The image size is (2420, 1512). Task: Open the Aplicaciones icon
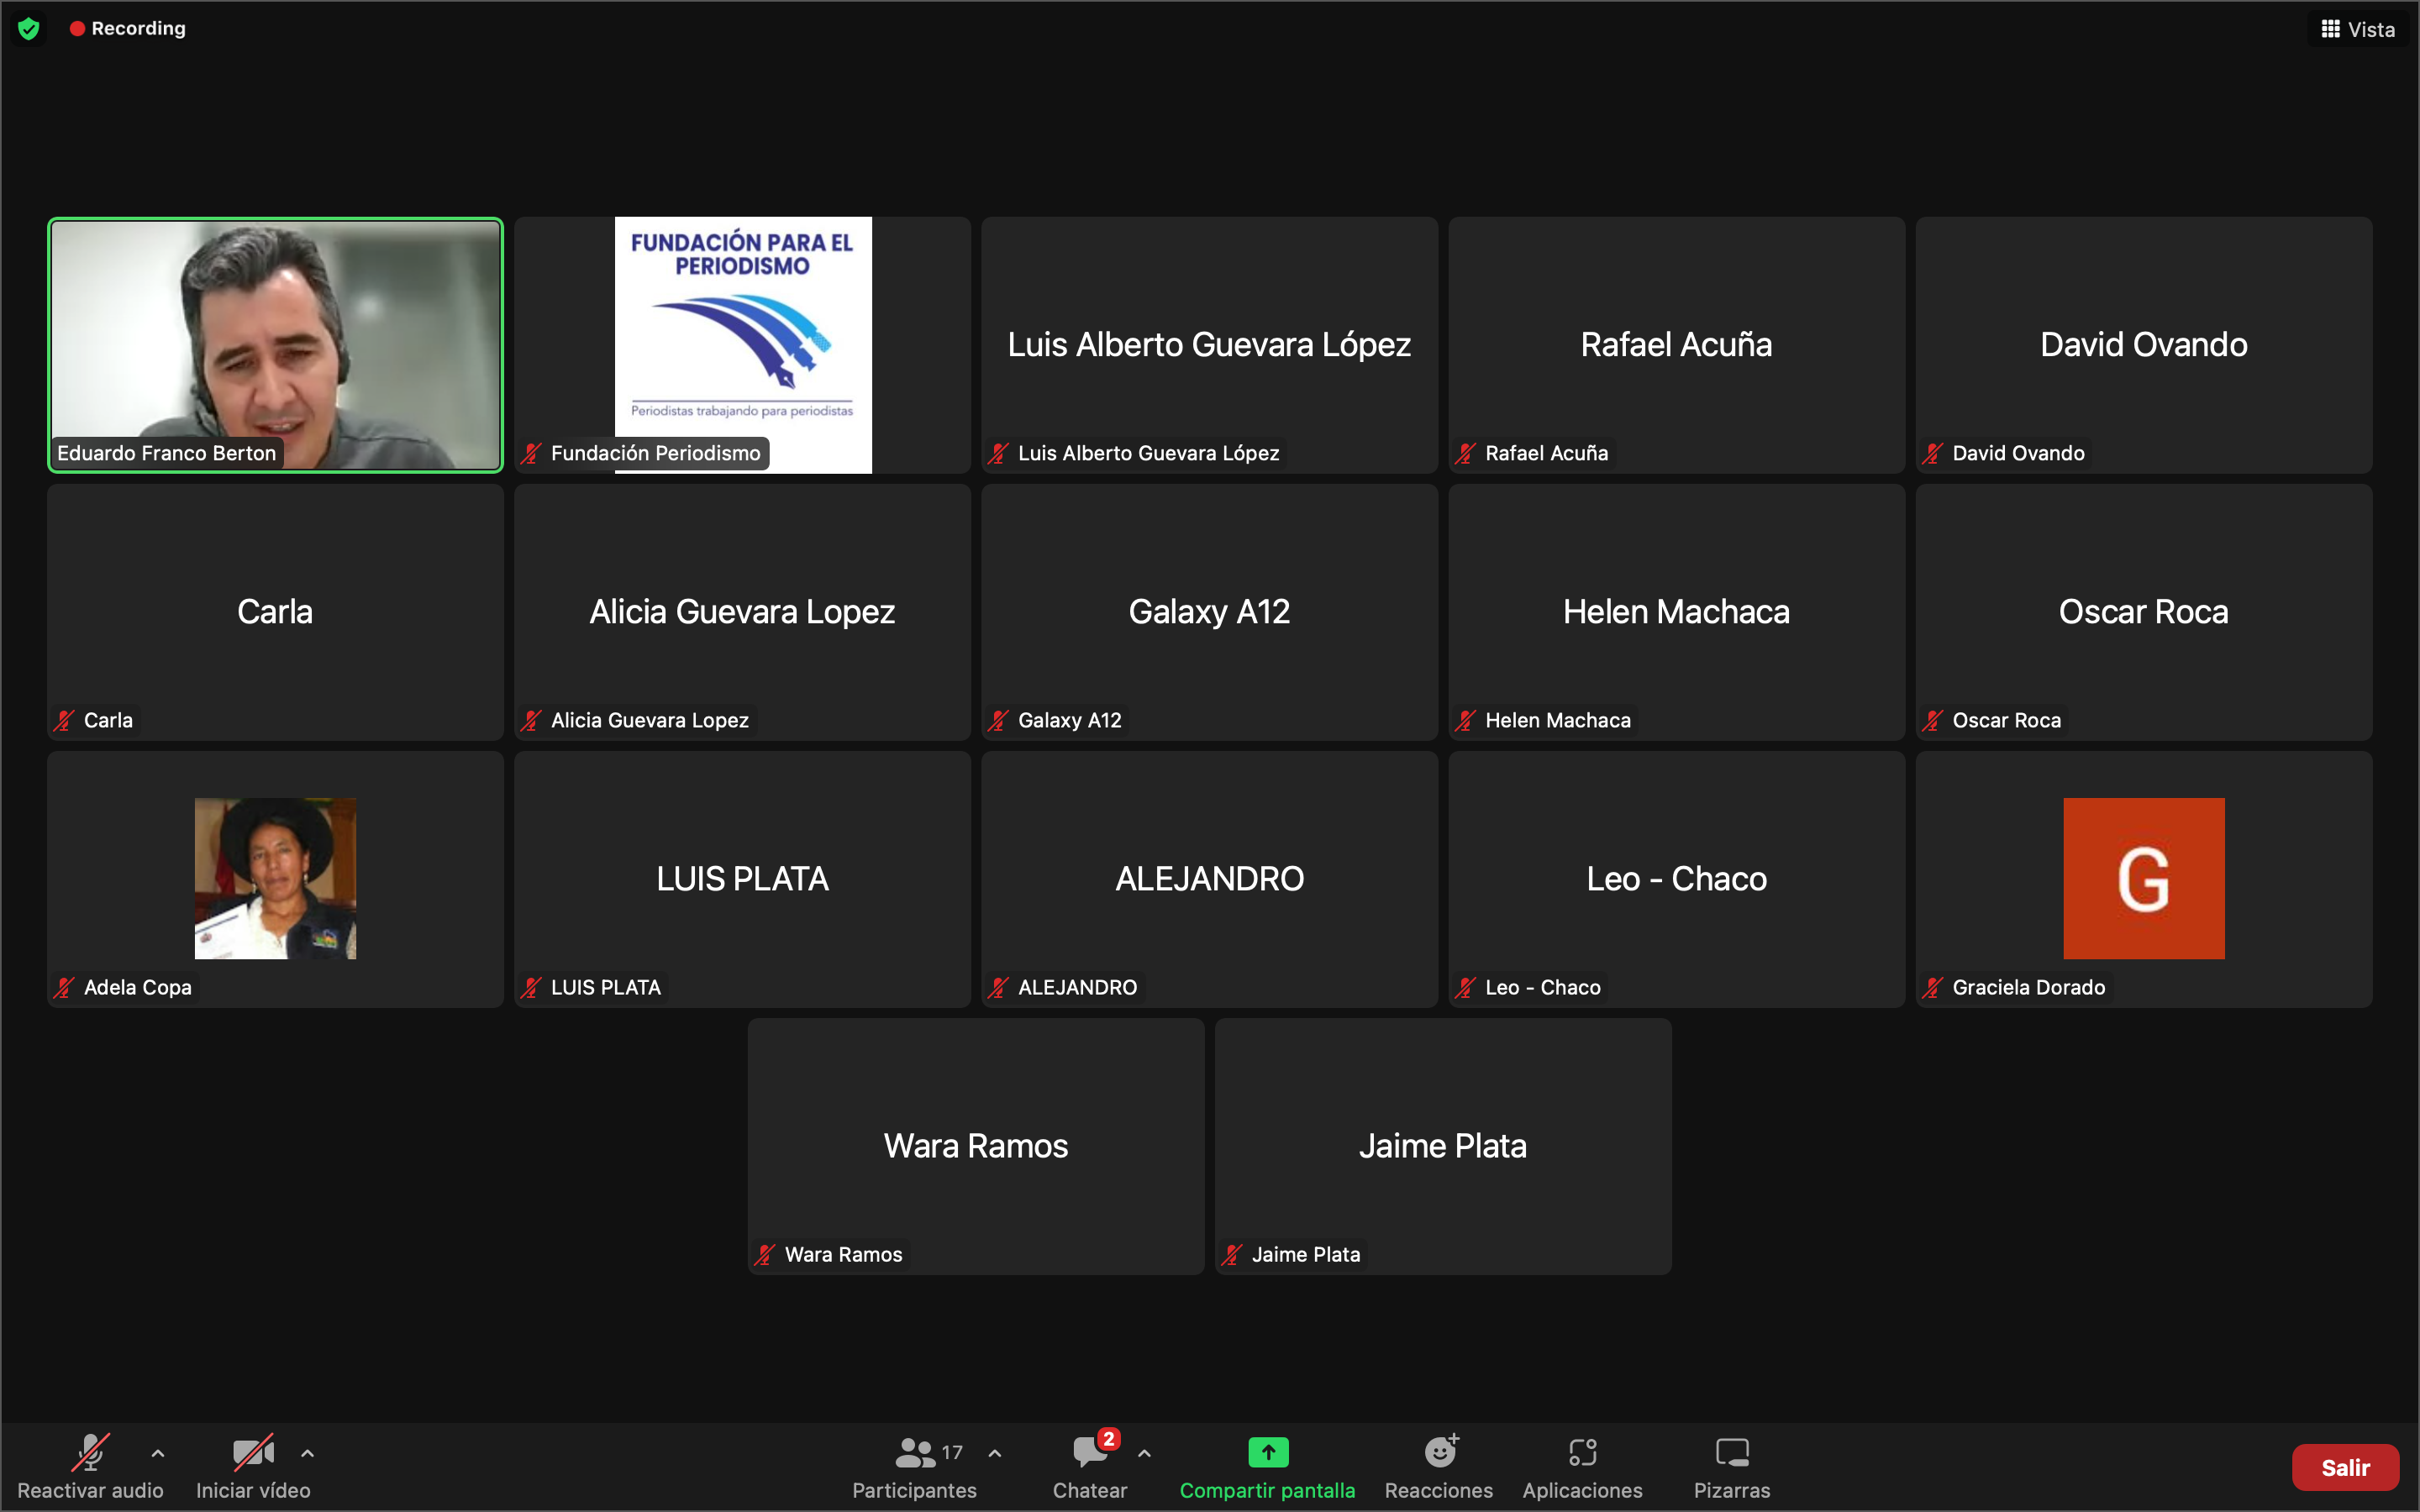tap(1582, 1452)
